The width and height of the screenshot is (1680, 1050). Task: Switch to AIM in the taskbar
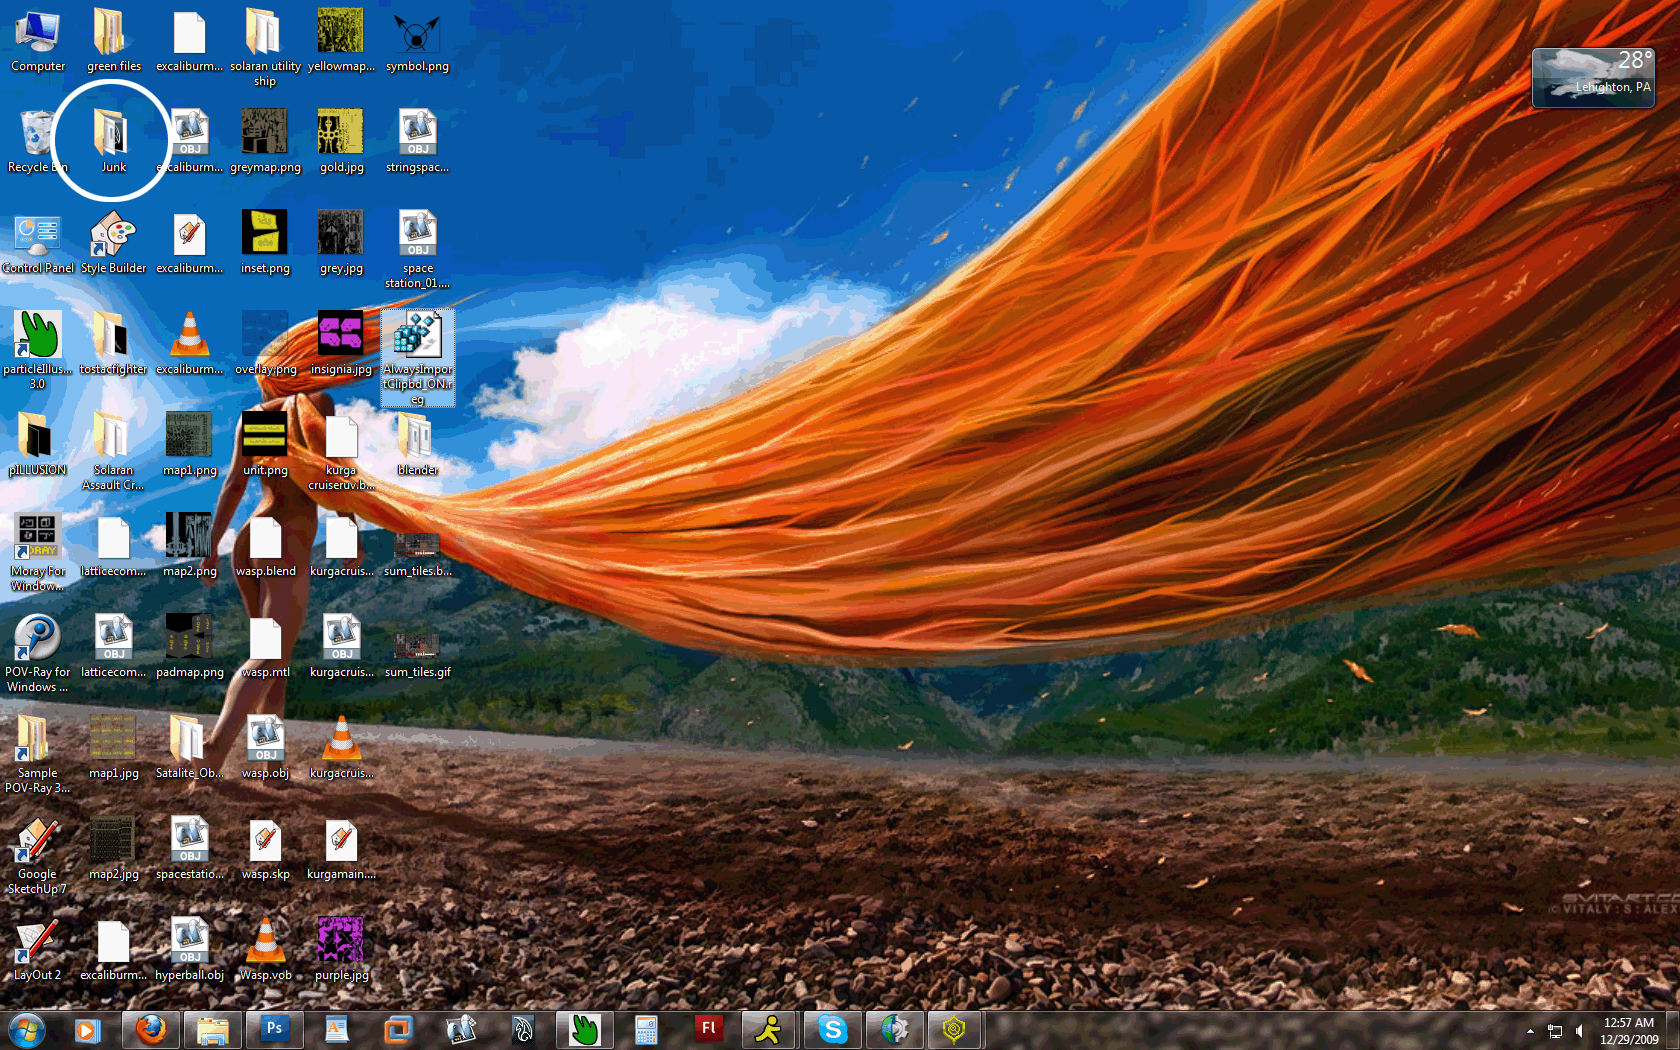pos(769,1030)
